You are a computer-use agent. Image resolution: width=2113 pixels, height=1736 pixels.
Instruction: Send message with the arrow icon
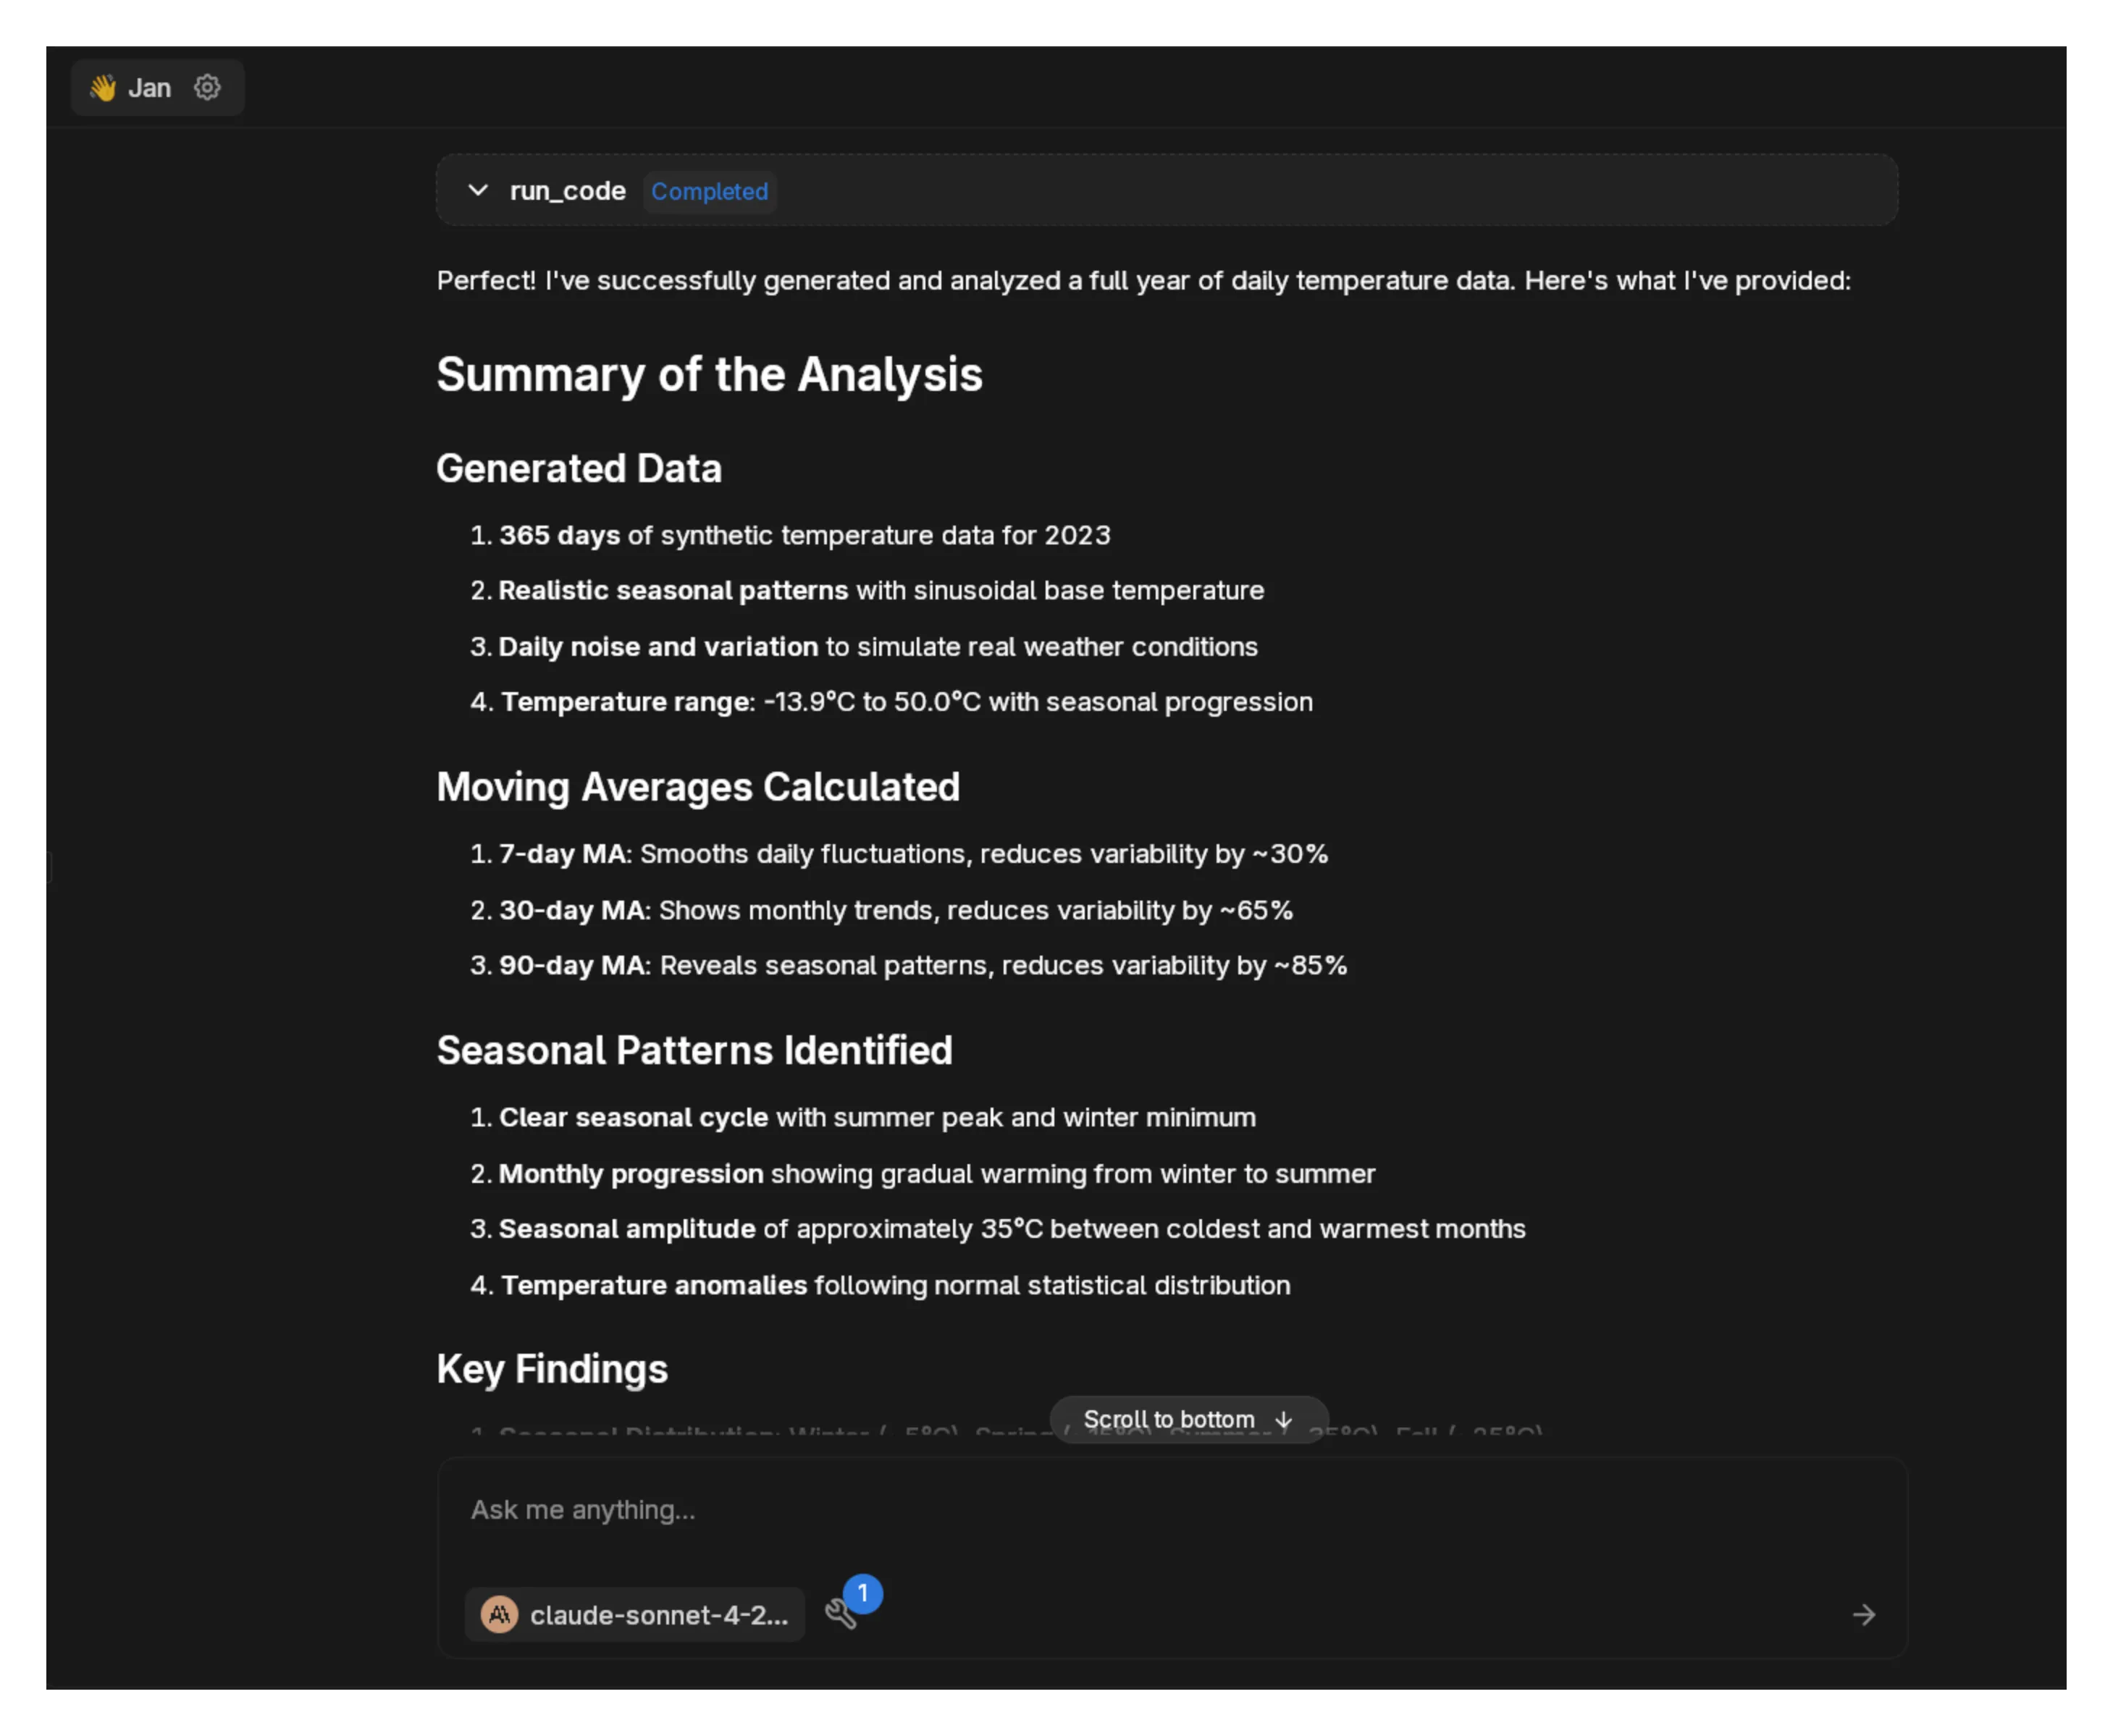1863,1614
